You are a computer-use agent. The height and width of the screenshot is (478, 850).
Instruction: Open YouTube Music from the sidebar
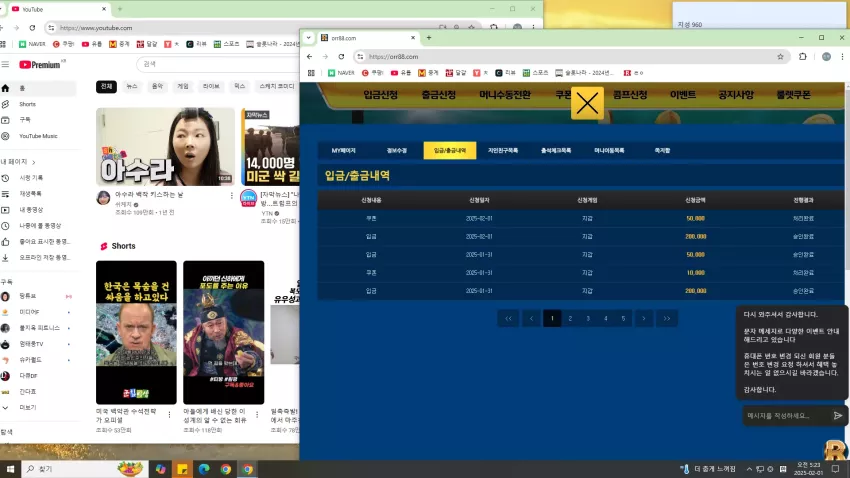click(x=38, y=136)
